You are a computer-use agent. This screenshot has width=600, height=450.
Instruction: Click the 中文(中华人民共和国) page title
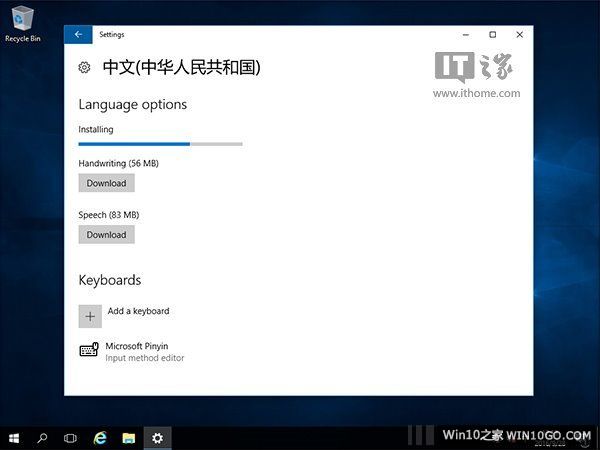[x=182, y=67]
